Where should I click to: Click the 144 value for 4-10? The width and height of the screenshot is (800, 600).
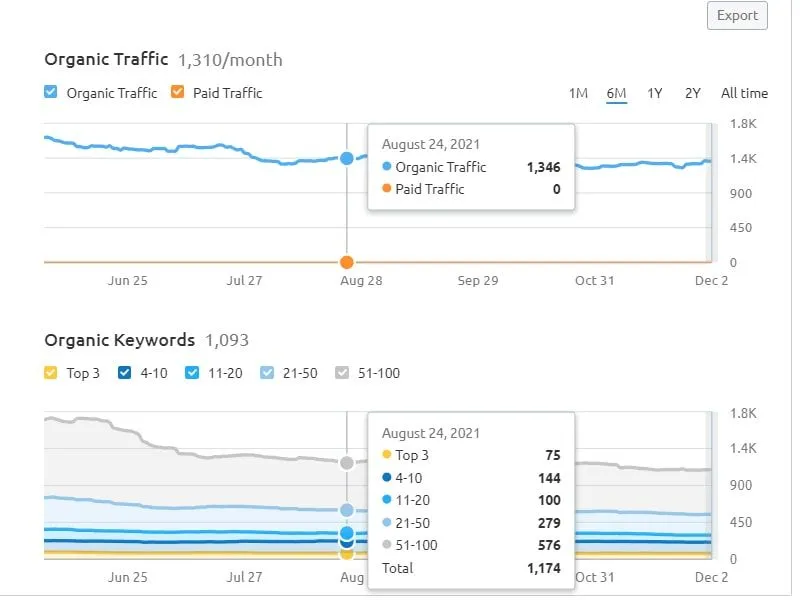click(x=549, y=478)
